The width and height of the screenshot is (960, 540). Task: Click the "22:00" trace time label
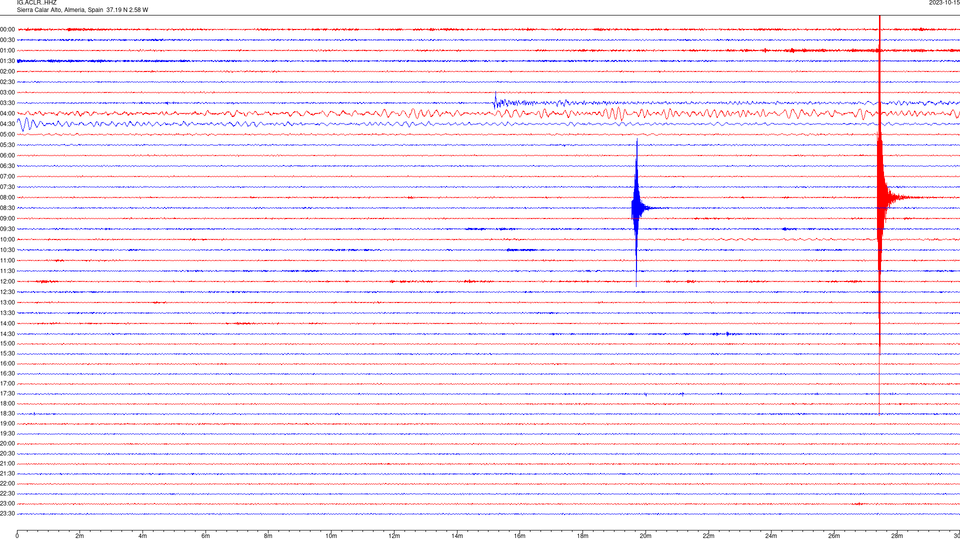pos(8,484)
